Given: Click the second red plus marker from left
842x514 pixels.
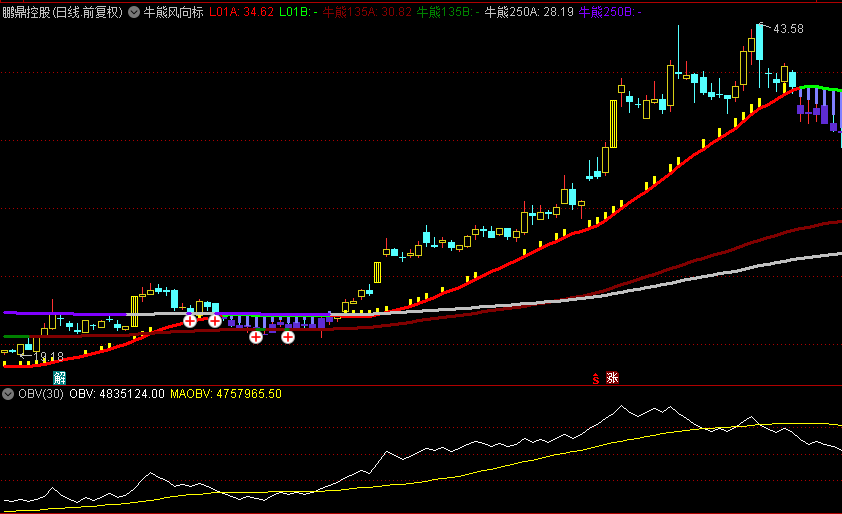Looking at the screenshot, I should coord(215,321).
